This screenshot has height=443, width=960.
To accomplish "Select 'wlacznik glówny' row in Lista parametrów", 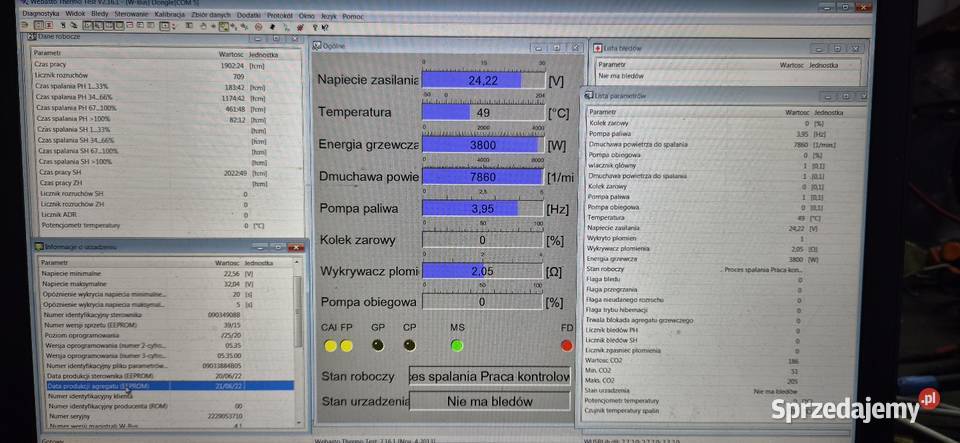I will (x=726, y=165).
